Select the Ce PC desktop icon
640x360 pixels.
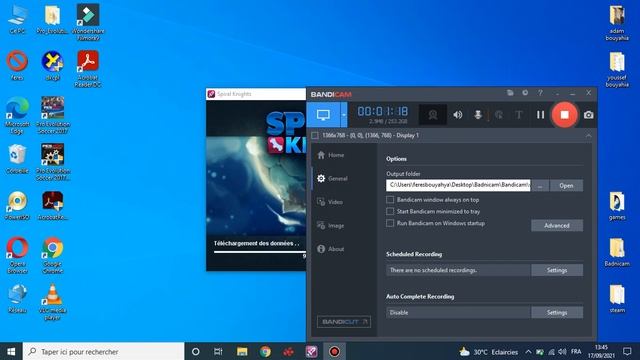click(17, 19)
